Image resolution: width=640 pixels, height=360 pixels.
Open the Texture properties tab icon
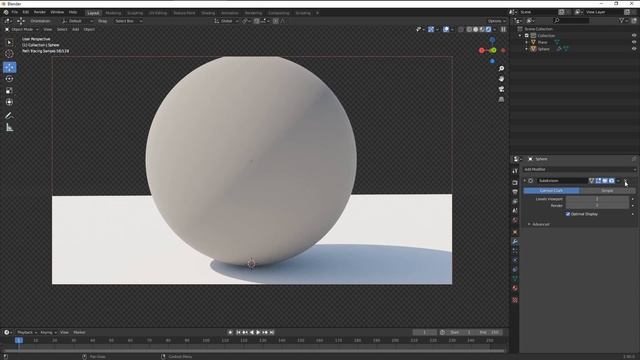tap(515, 300)
